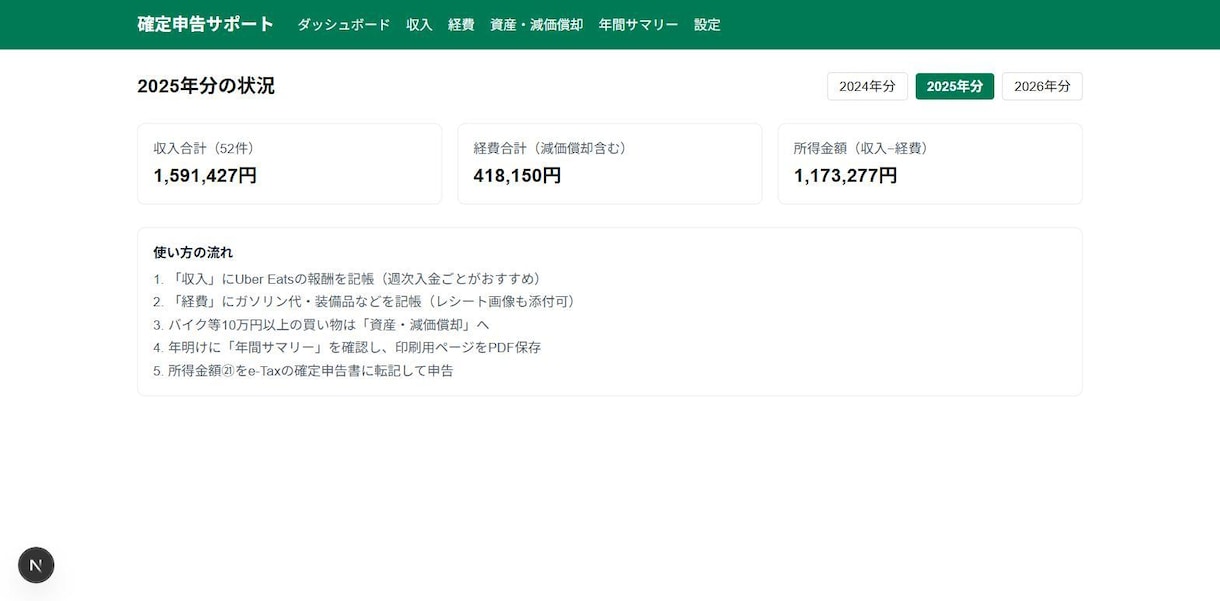Click step 1 about Uber Eats 報酬
This screenshot has height=601, width=1220.
pos(347,279)
